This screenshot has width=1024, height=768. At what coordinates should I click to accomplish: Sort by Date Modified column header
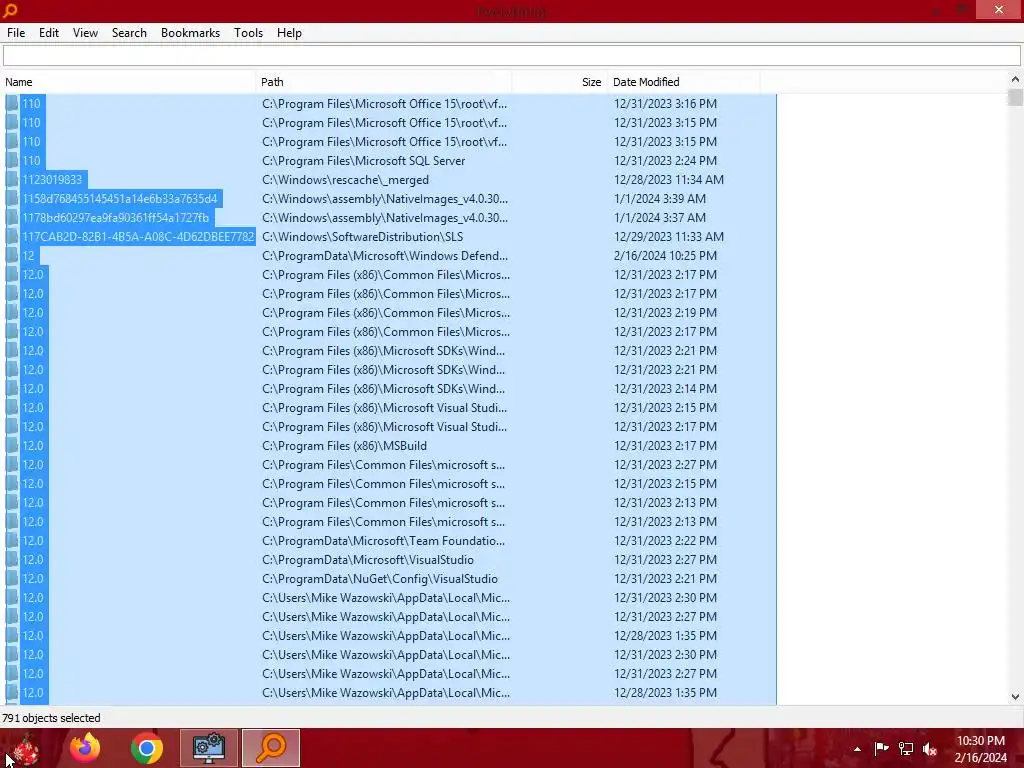pos(684,82)
